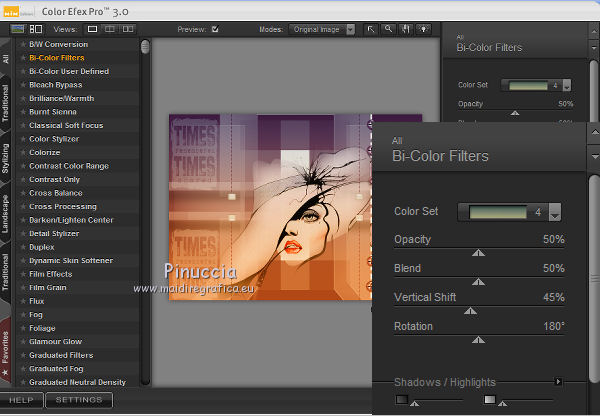Click the enlarged panel vertical scrollbar
This screenshot has width=600, height=416.
click(594, 279)
